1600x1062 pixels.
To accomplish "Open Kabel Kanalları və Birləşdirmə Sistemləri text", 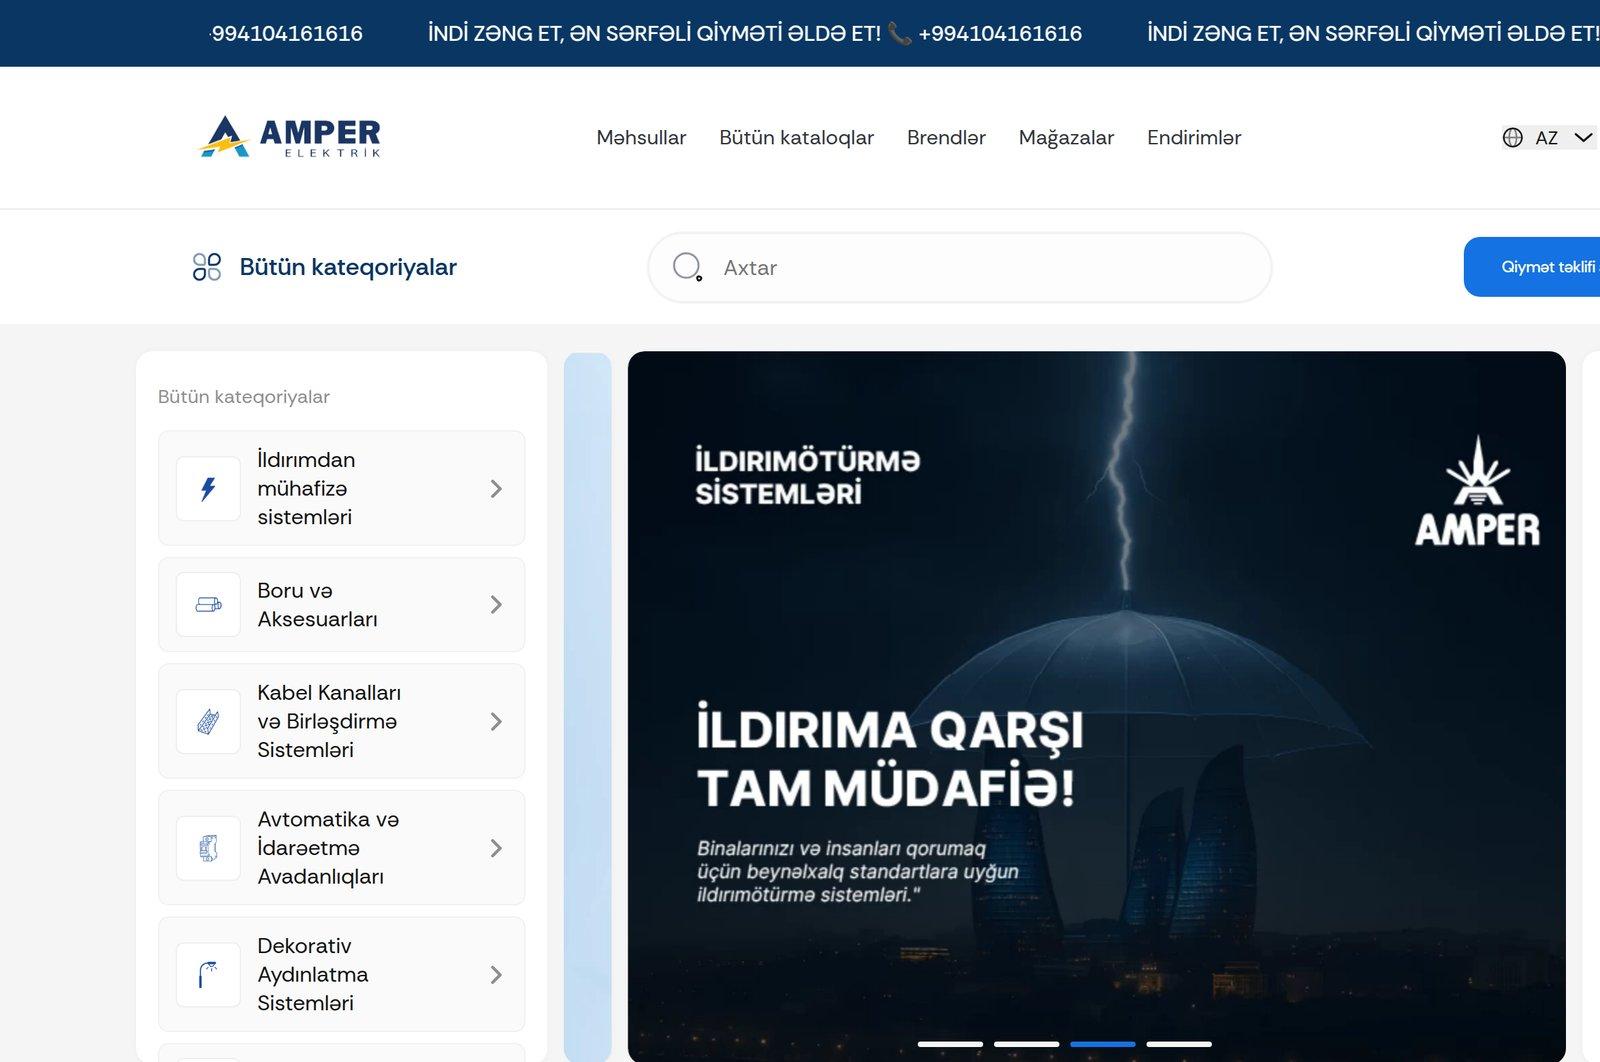I will pyautogui.click(x=329, y=721).
